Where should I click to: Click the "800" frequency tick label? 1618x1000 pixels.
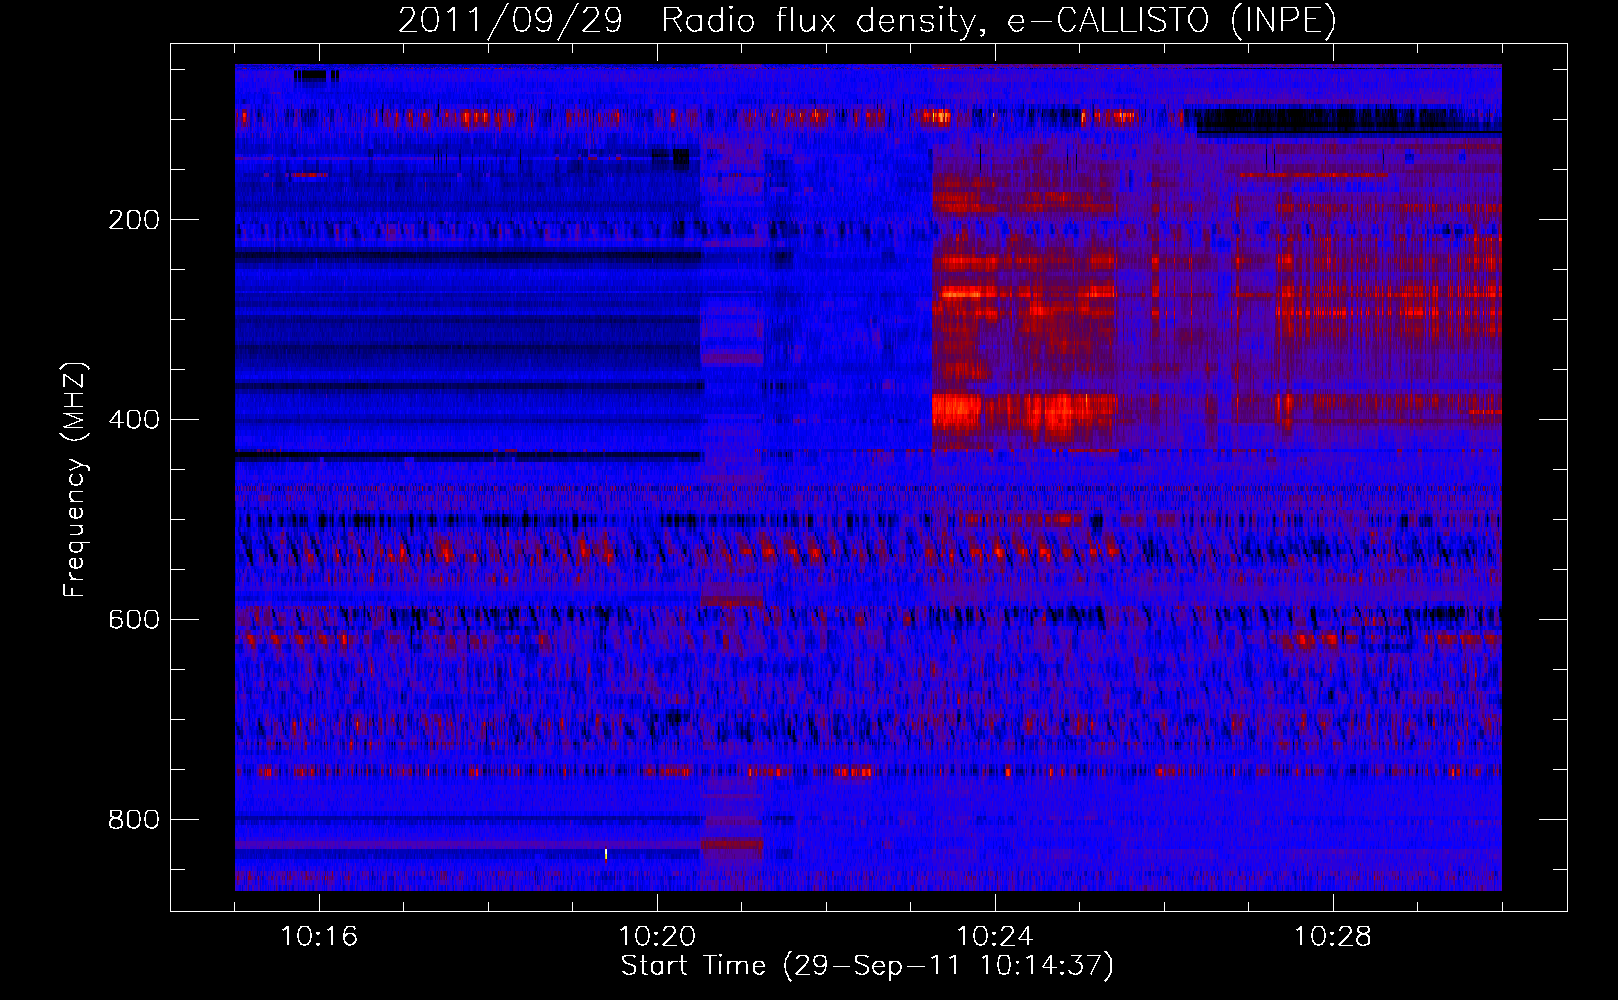pos(134,820)
